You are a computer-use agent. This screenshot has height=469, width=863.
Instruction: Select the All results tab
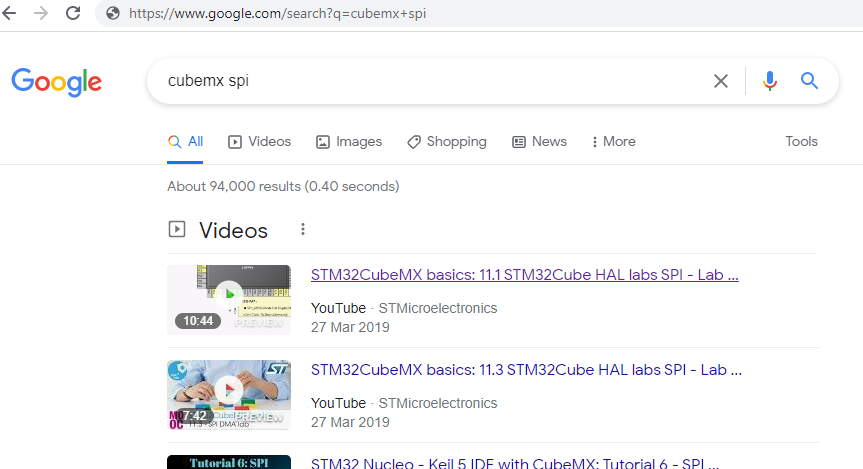(185, 142)
